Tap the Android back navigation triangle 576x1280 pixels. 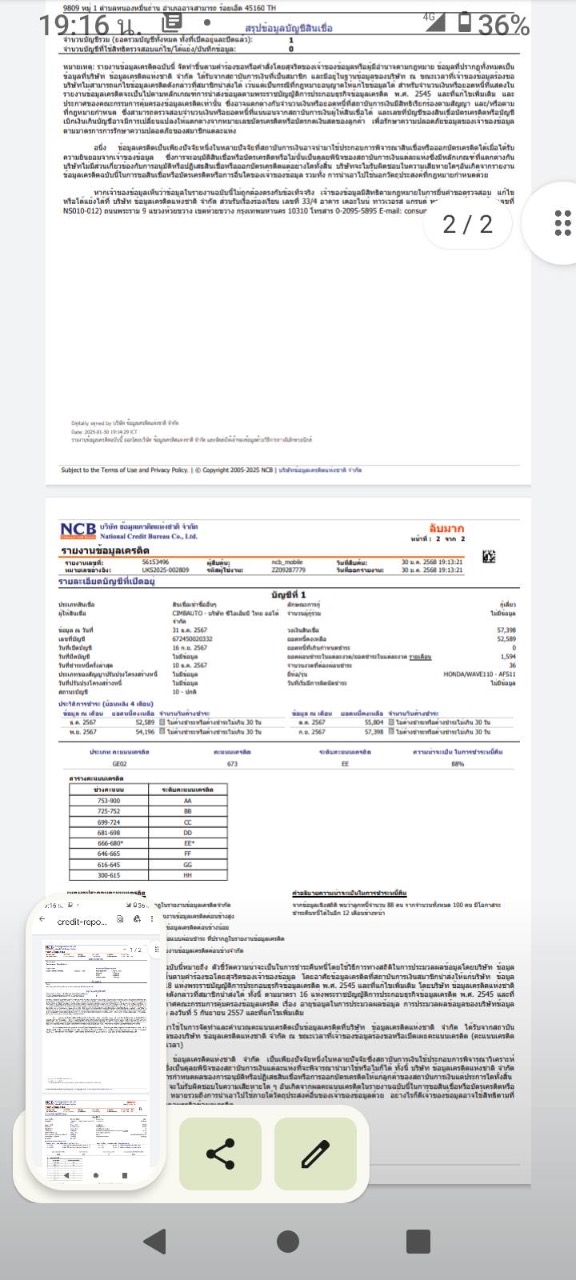pos(154,1241)
